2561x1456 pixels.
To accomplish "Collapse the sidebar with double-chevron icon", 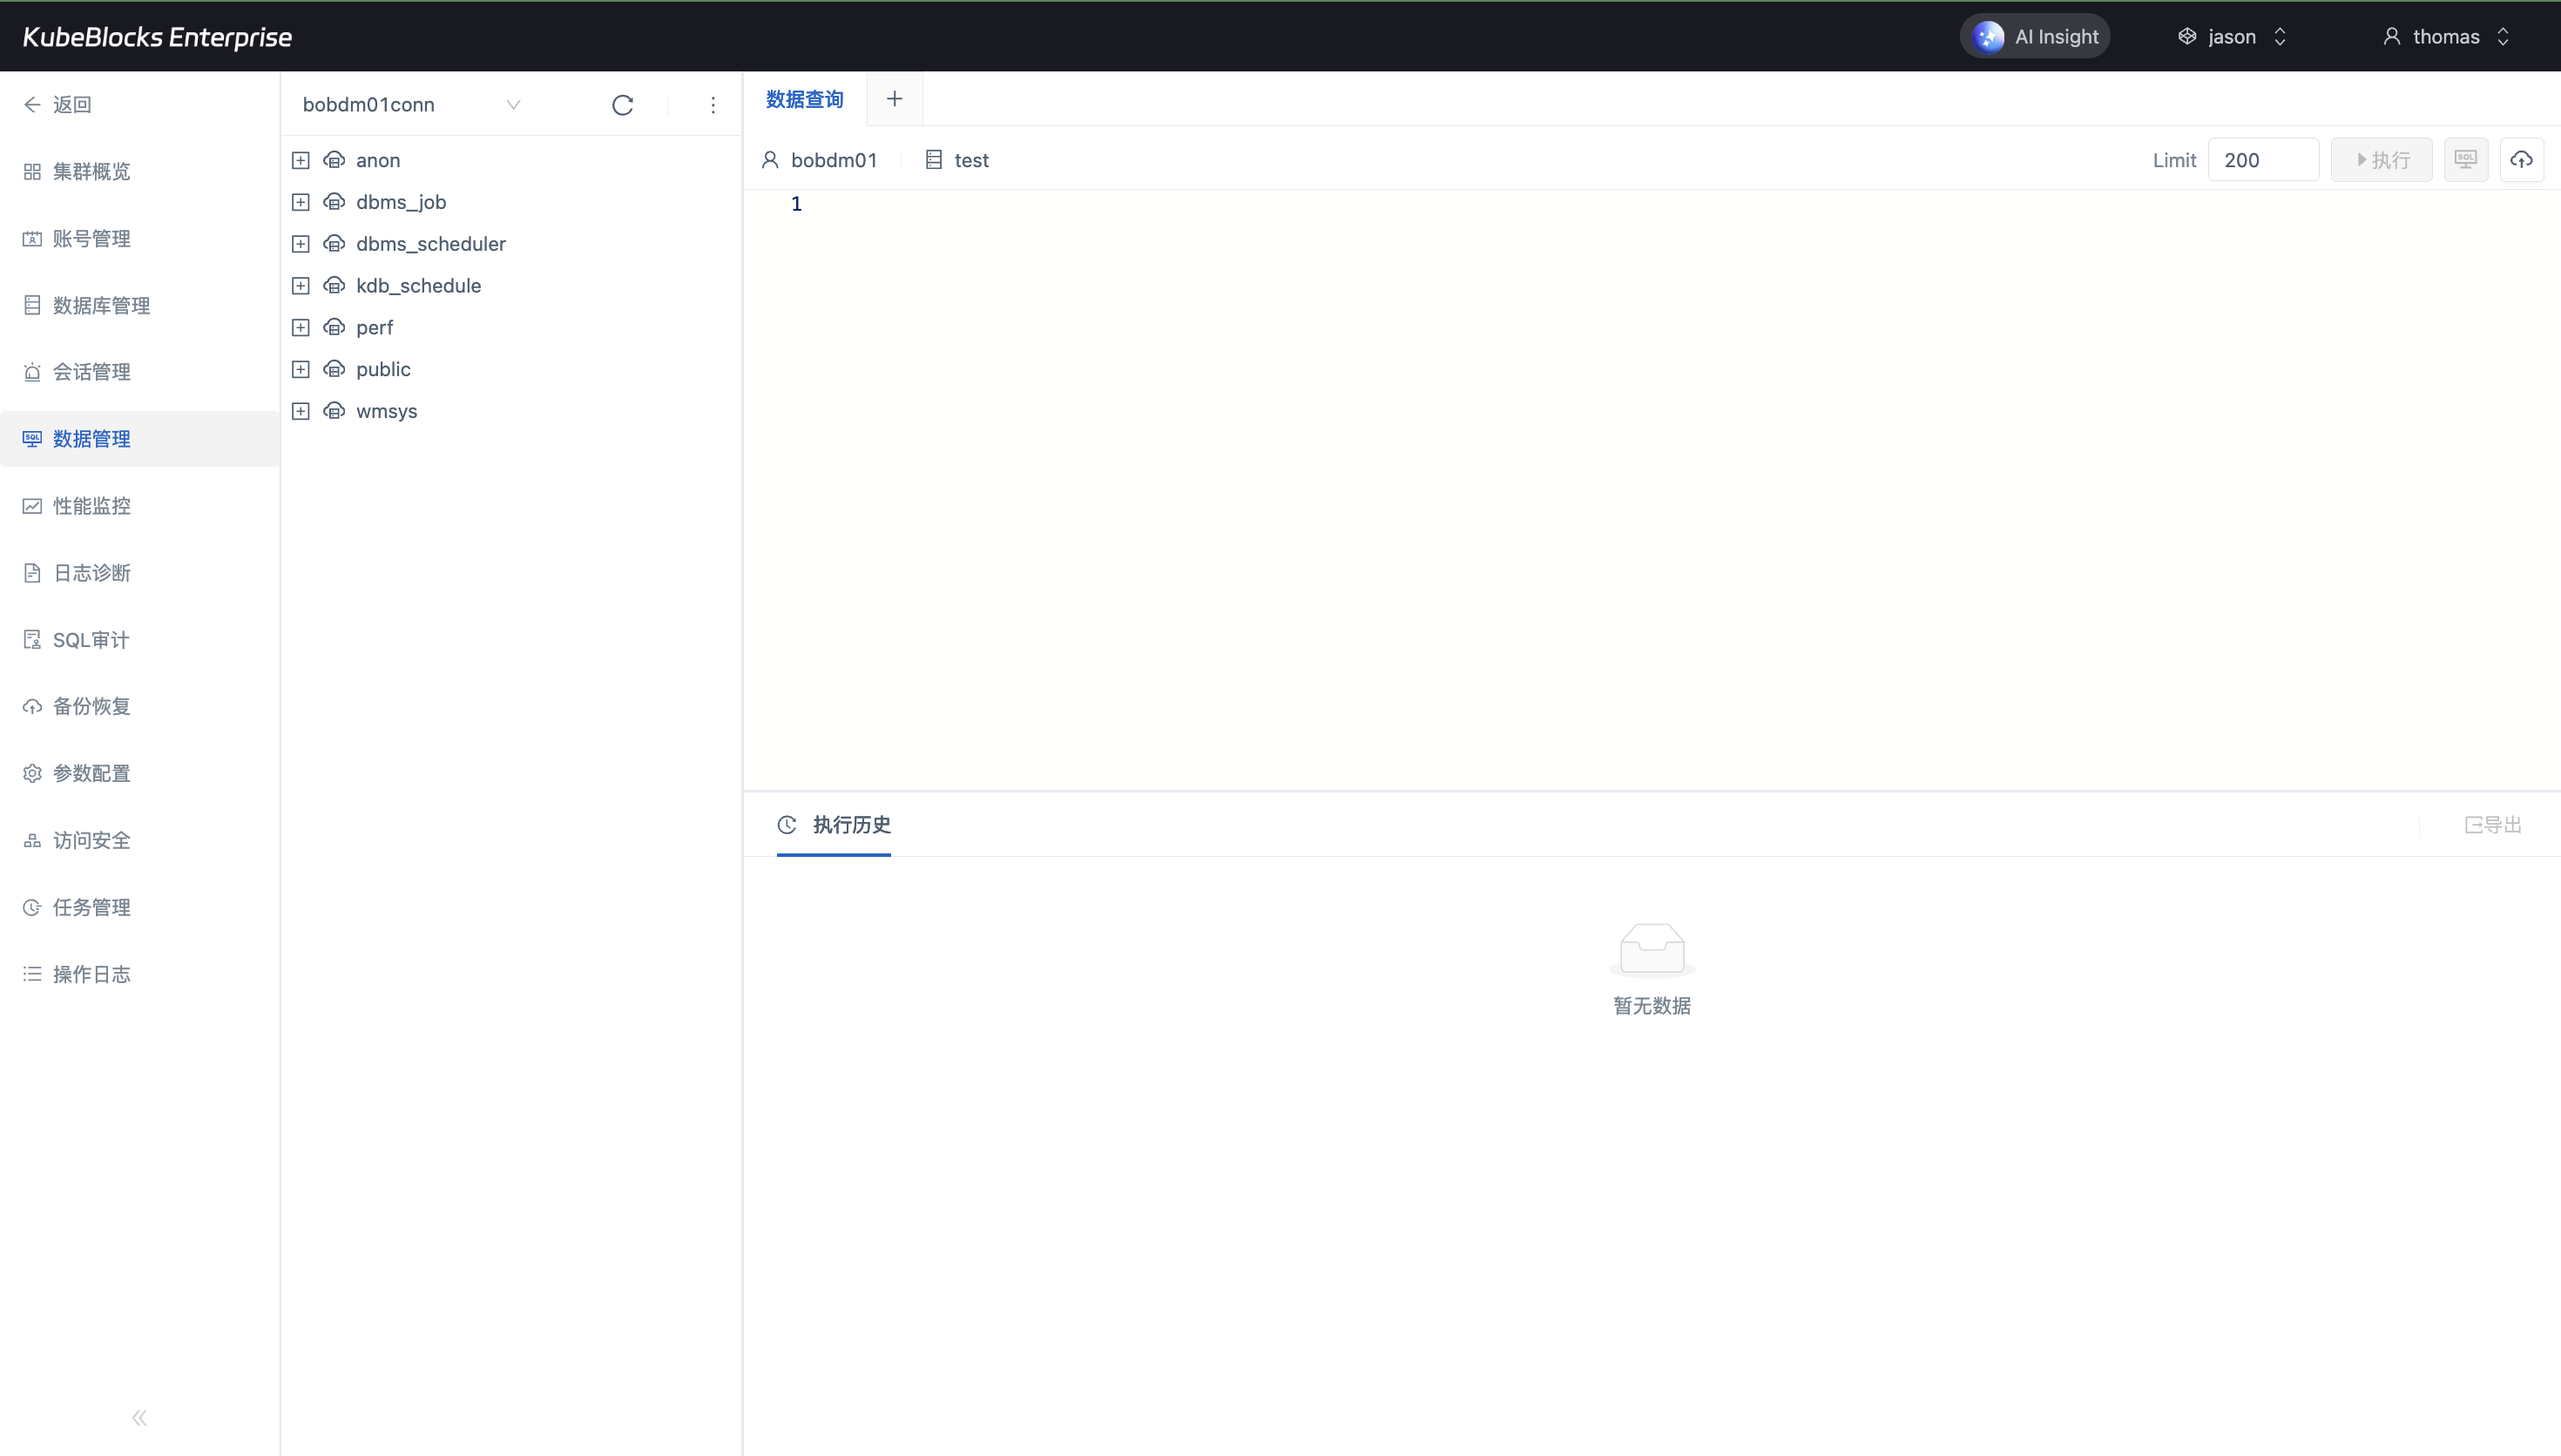I will click(139, 1417).
